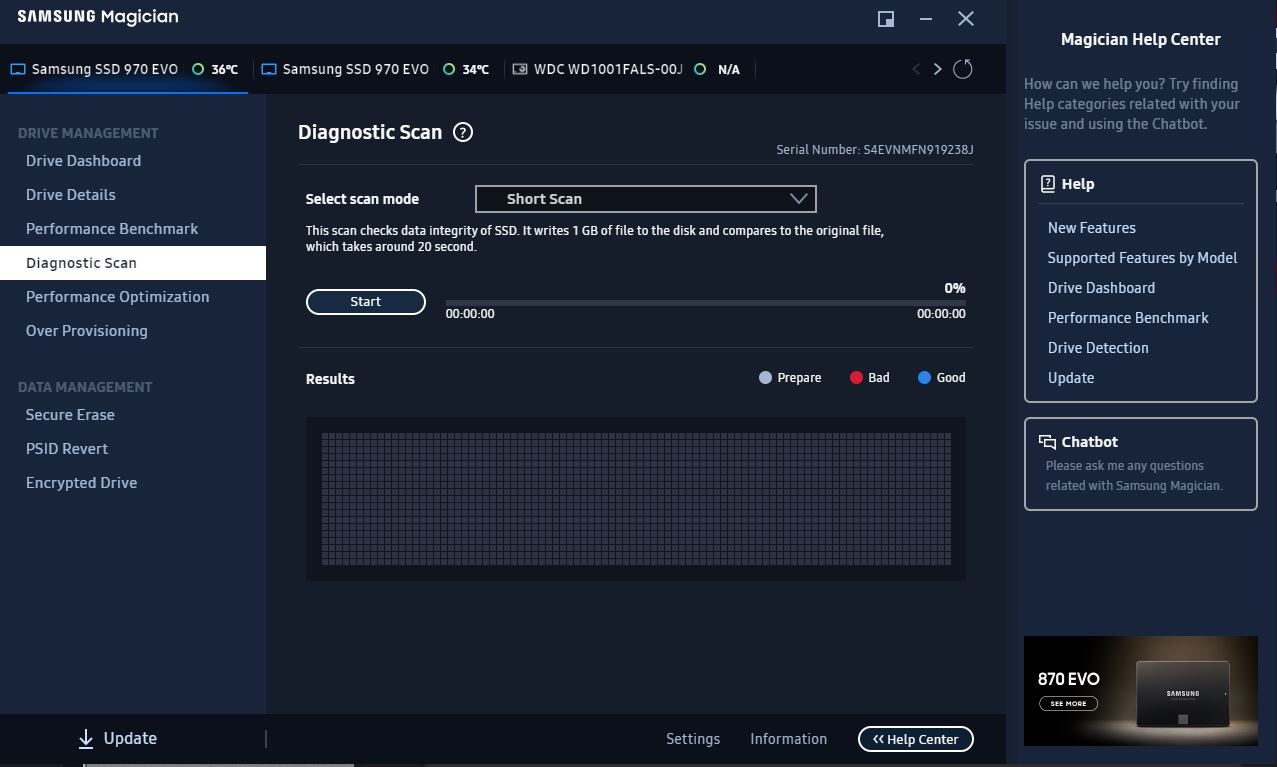Click the Samsung Magician title logo
1277x767 pixels.
click(x=98, y=17)
